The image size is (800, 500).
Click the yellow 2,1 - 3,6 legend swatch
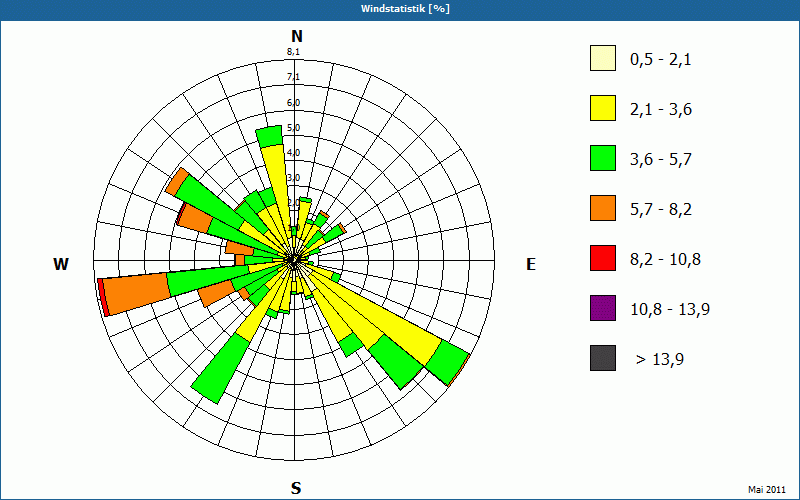point(603,108)
